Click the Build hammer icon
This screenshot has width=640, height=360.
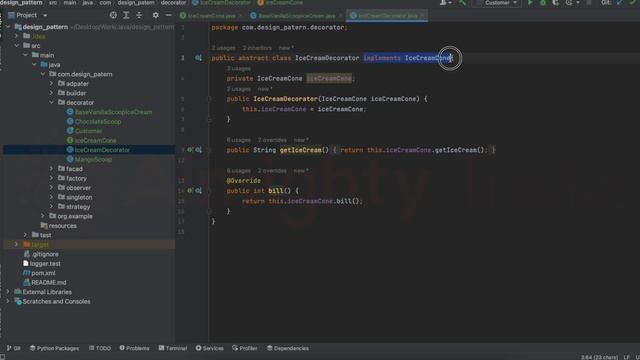pos(462,3)
